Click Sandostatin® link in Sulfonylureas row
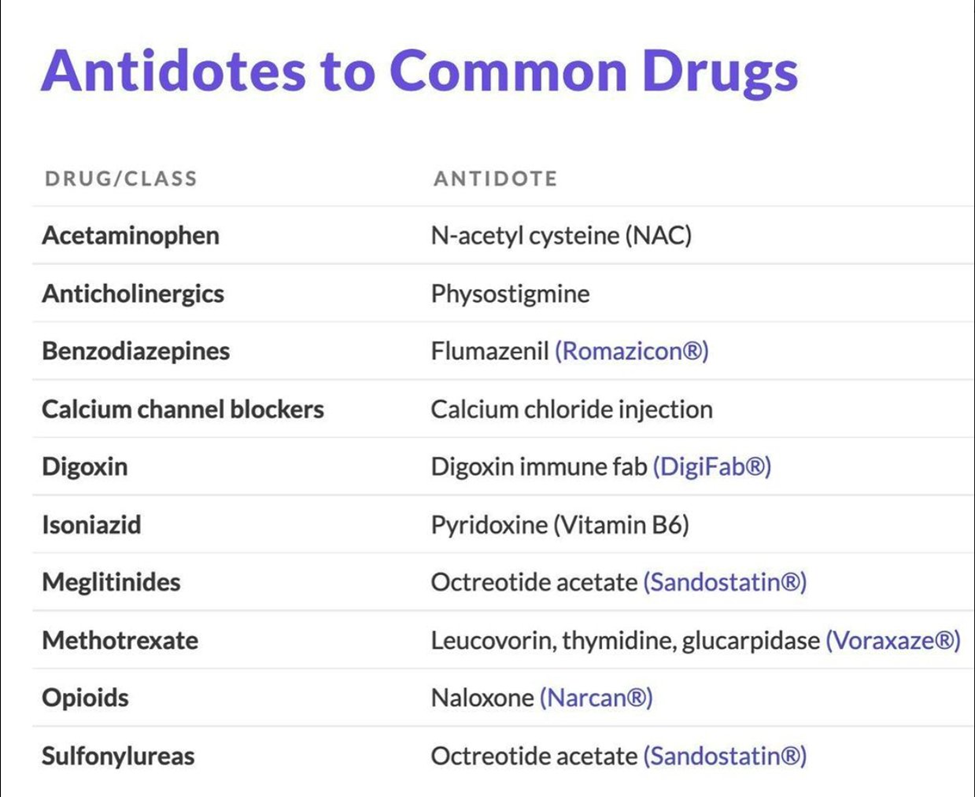Viewport: 975px width, 797px height. pyautogui.click(x=725, y=756)
